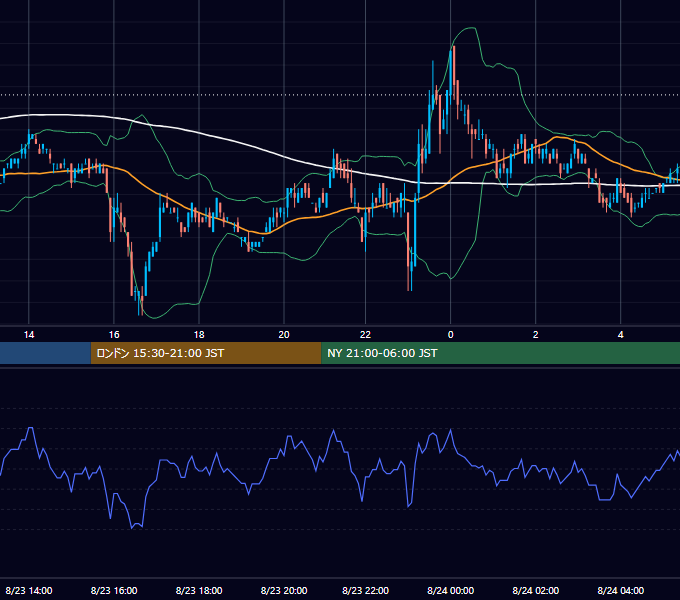Click the 8/23 20:00 time label
Viewport: 680px width, 600px height.
(284, 590)
